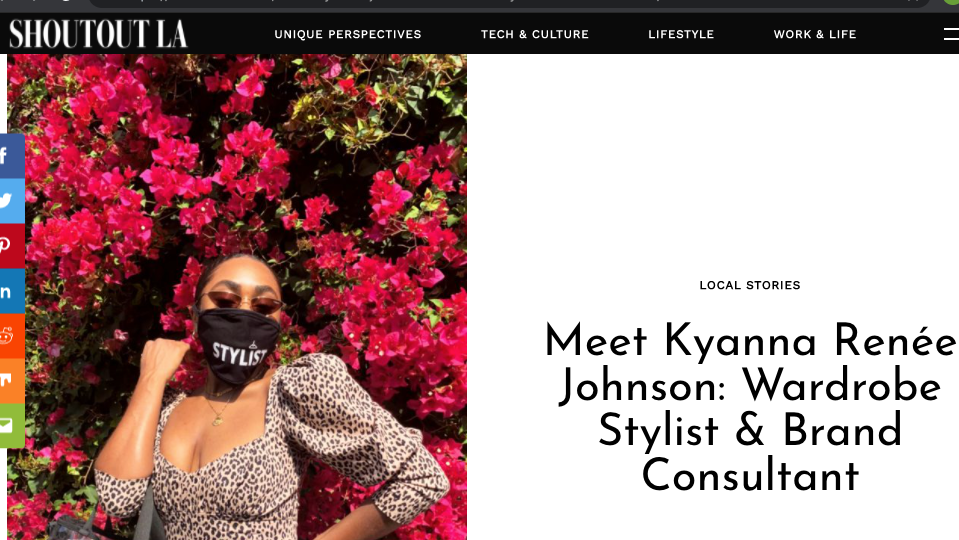Share article on Facebook

[11, 156]
